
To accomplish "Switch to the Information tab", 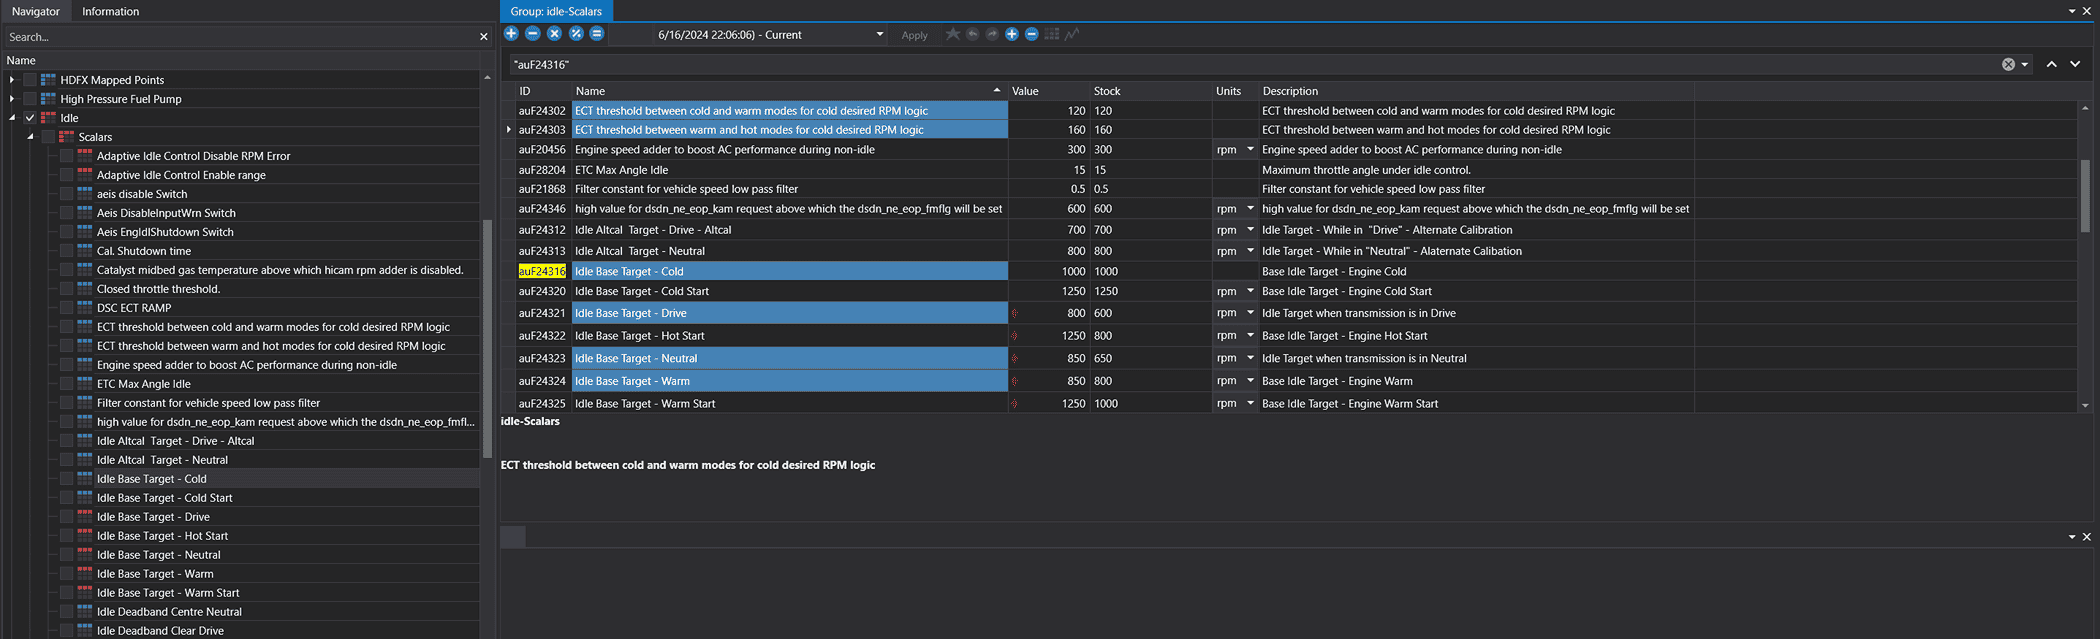I will pos(110,11).
